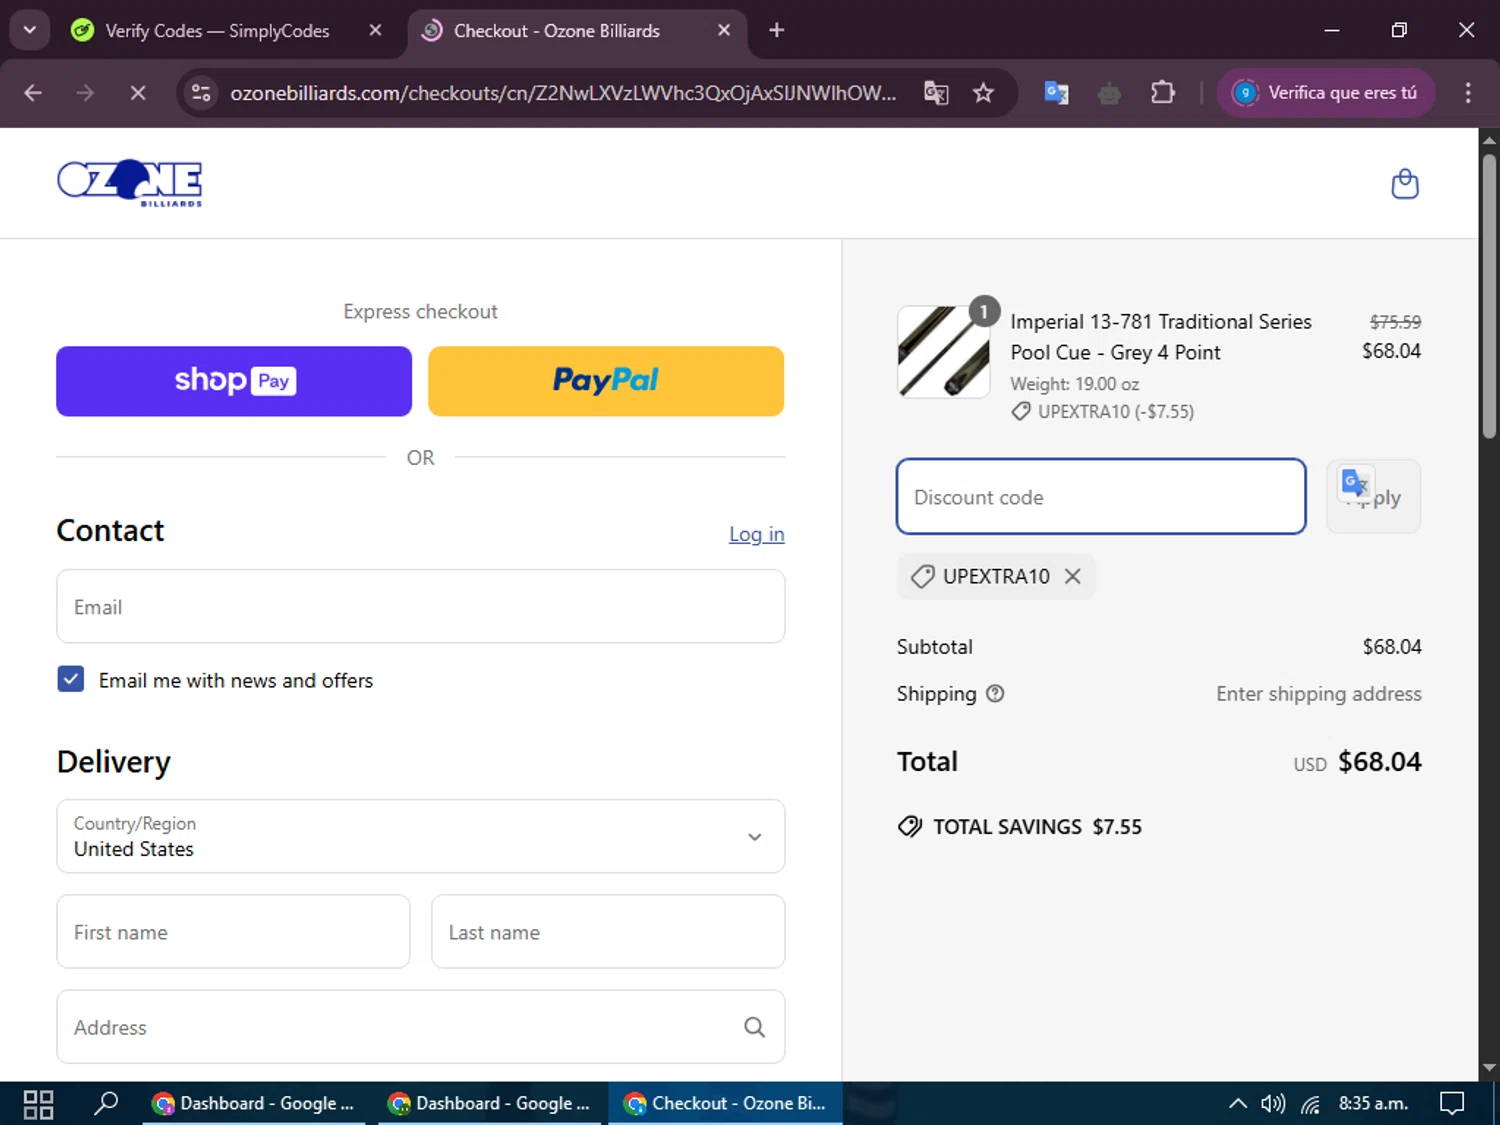Click the struck-through price $75.59
1500x1125 pixels.
pyautogui.click(x=1395, y=322)
